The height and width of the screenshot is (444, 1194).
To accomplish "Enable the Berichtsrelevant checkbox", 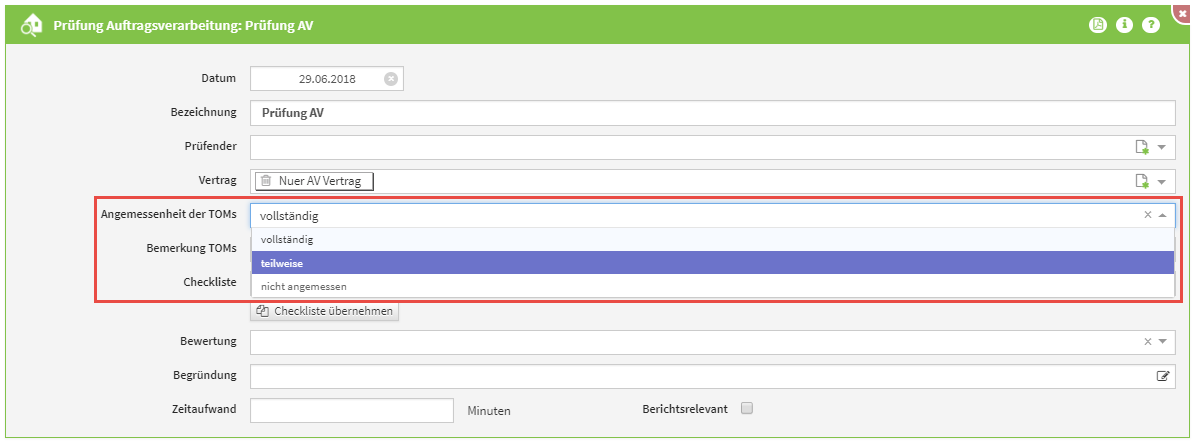I will point(746,408).
